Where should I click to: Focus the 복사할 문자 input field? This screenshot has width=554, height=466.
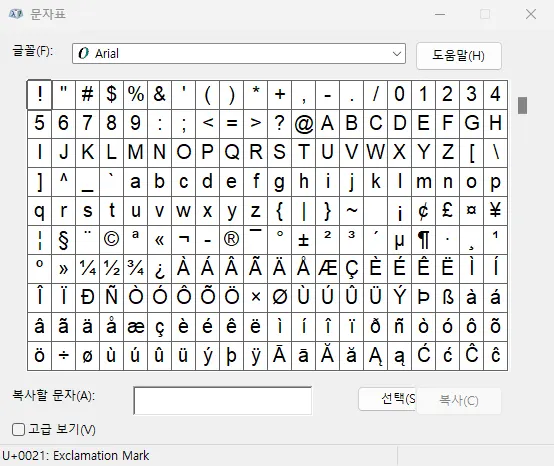(223, 401)
